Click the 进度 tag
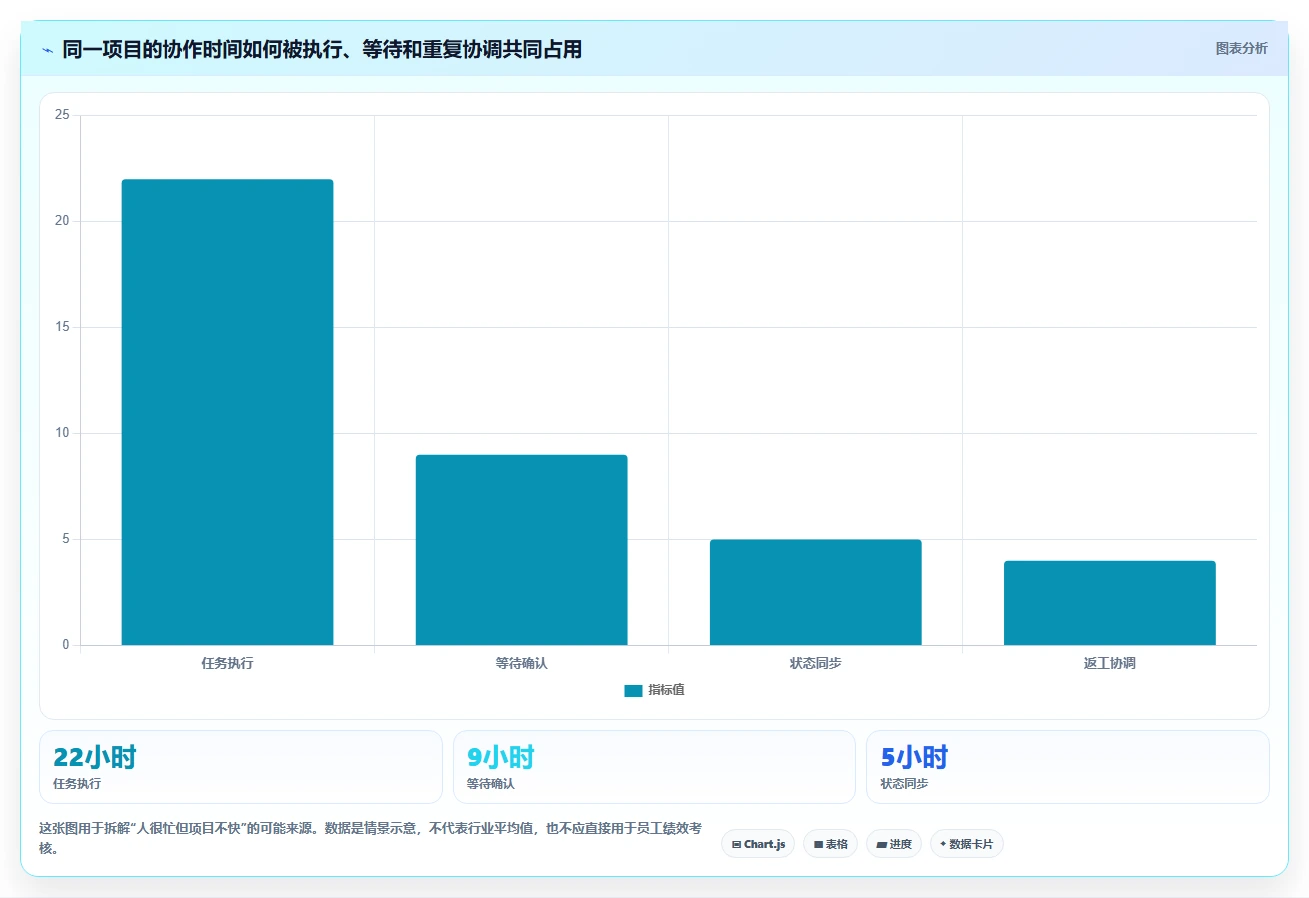The width and height of the screenshot is (1309, 898). click(894, 844)
